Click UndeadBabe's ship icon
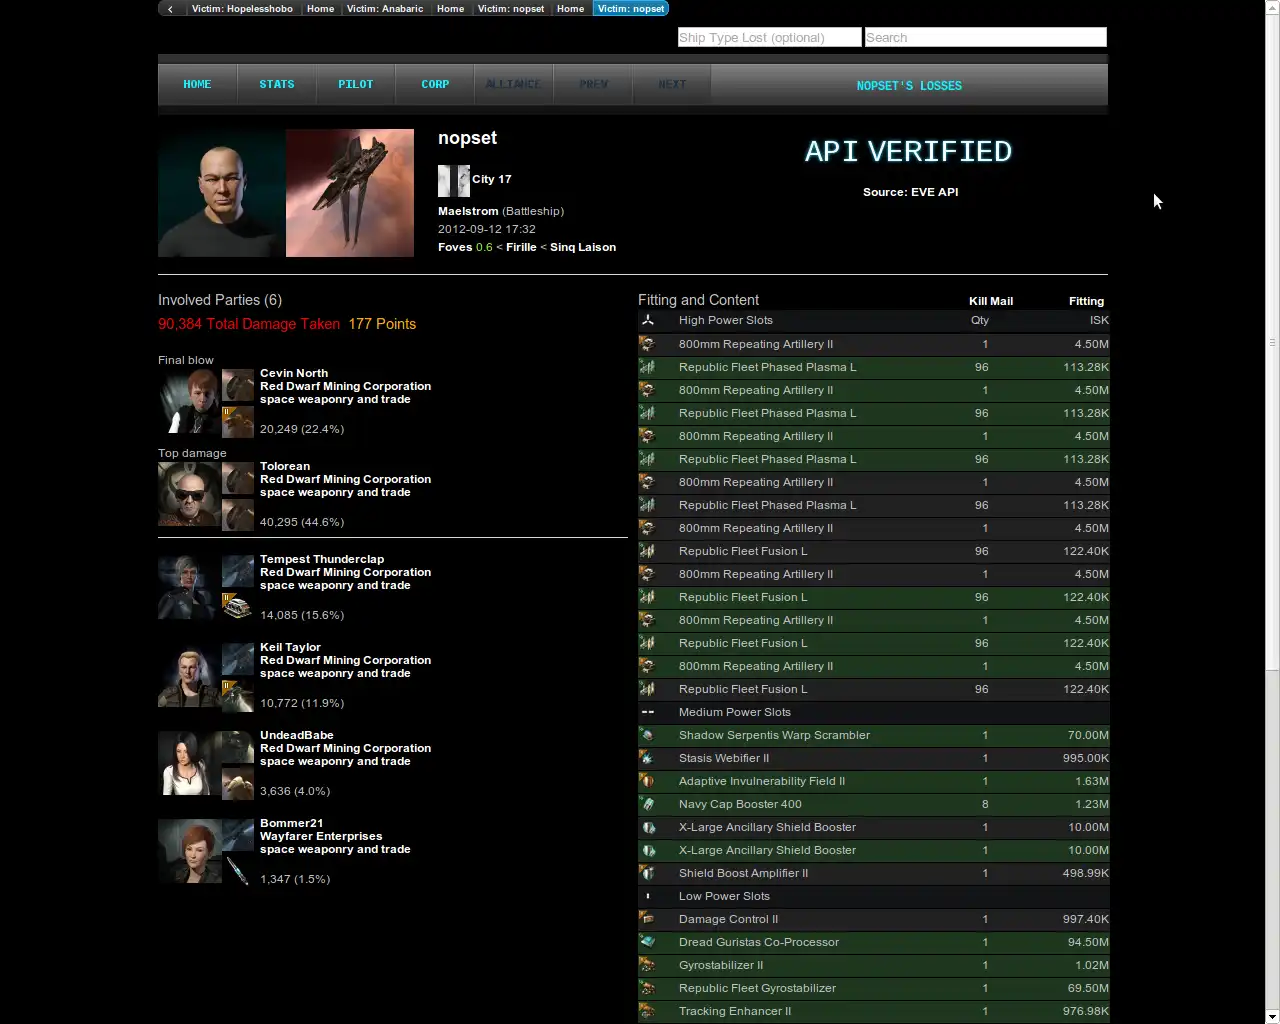1280x1024 pixels. point(238,748)
